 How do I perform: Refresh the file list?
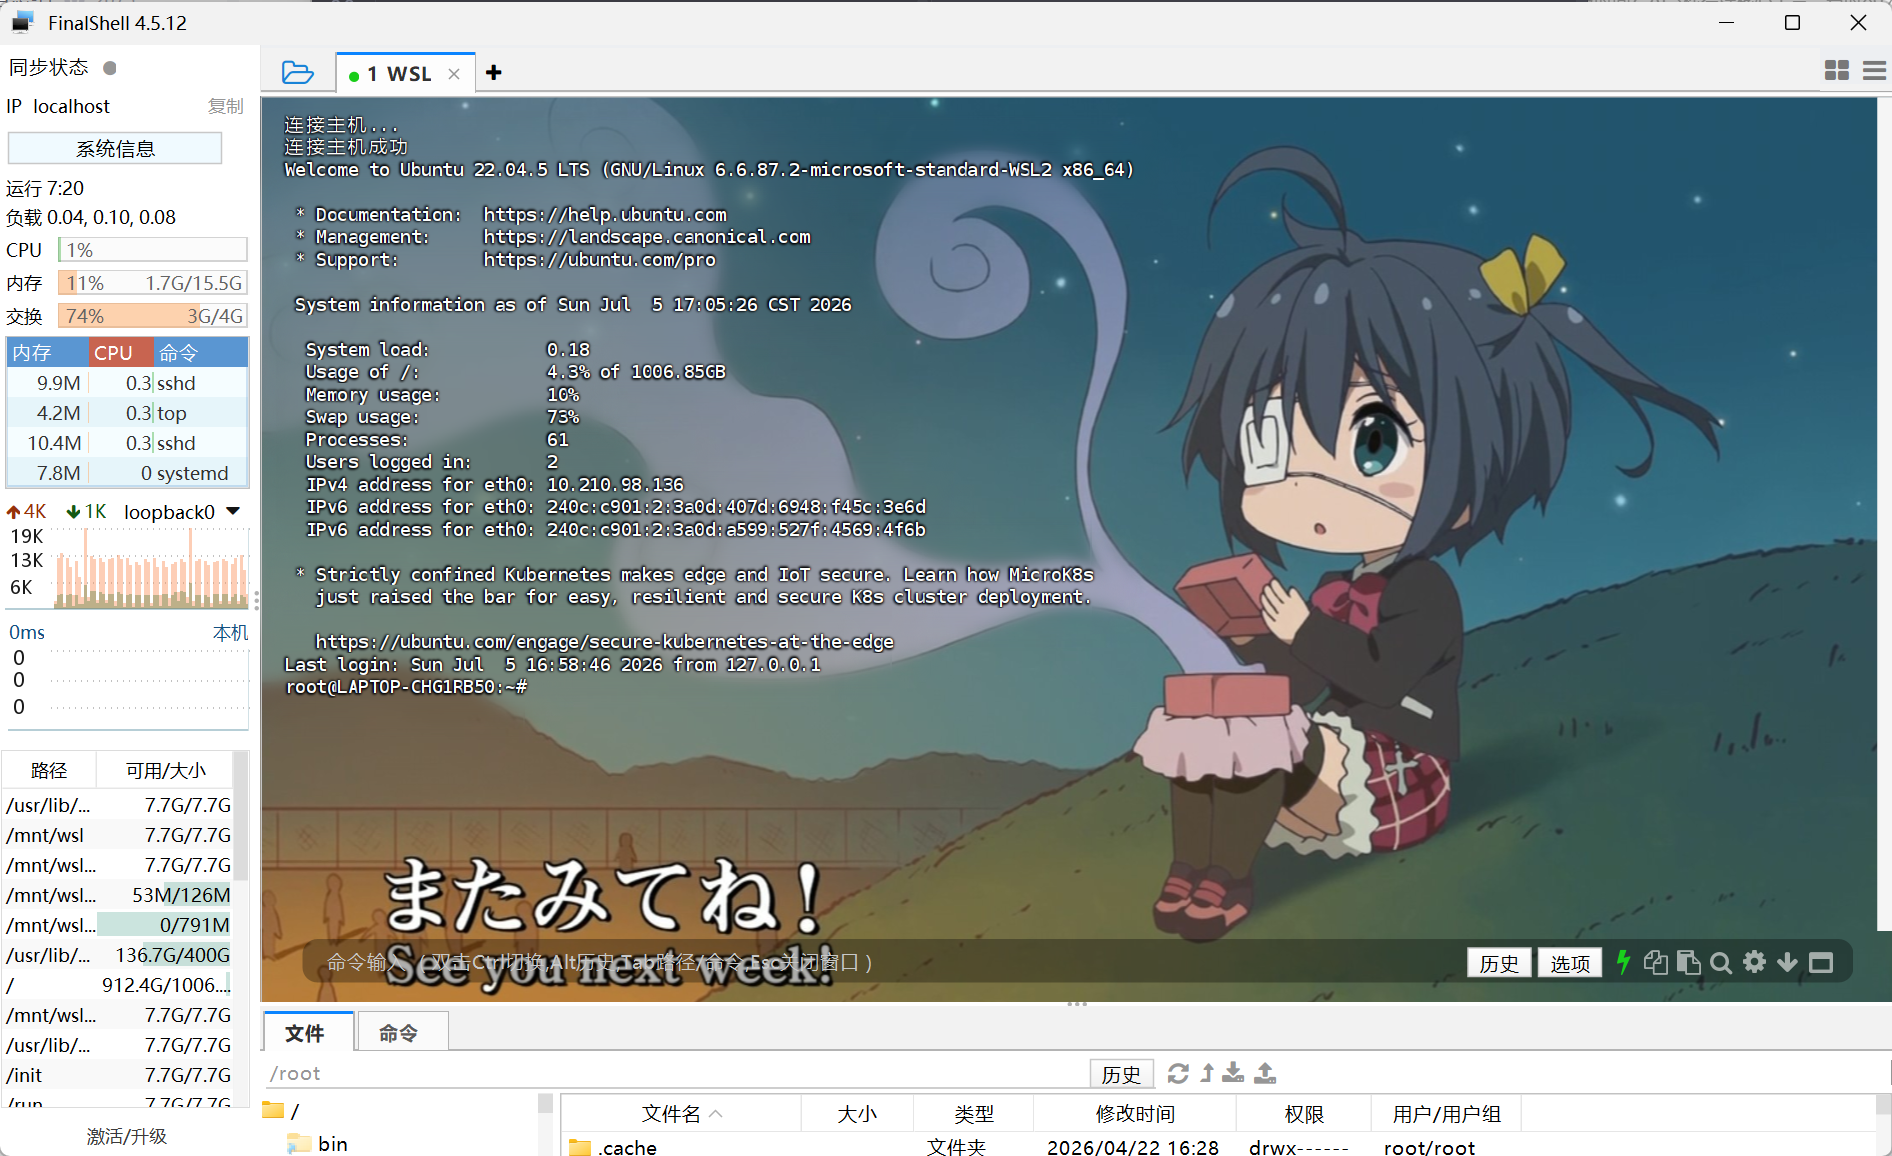1178,1073
